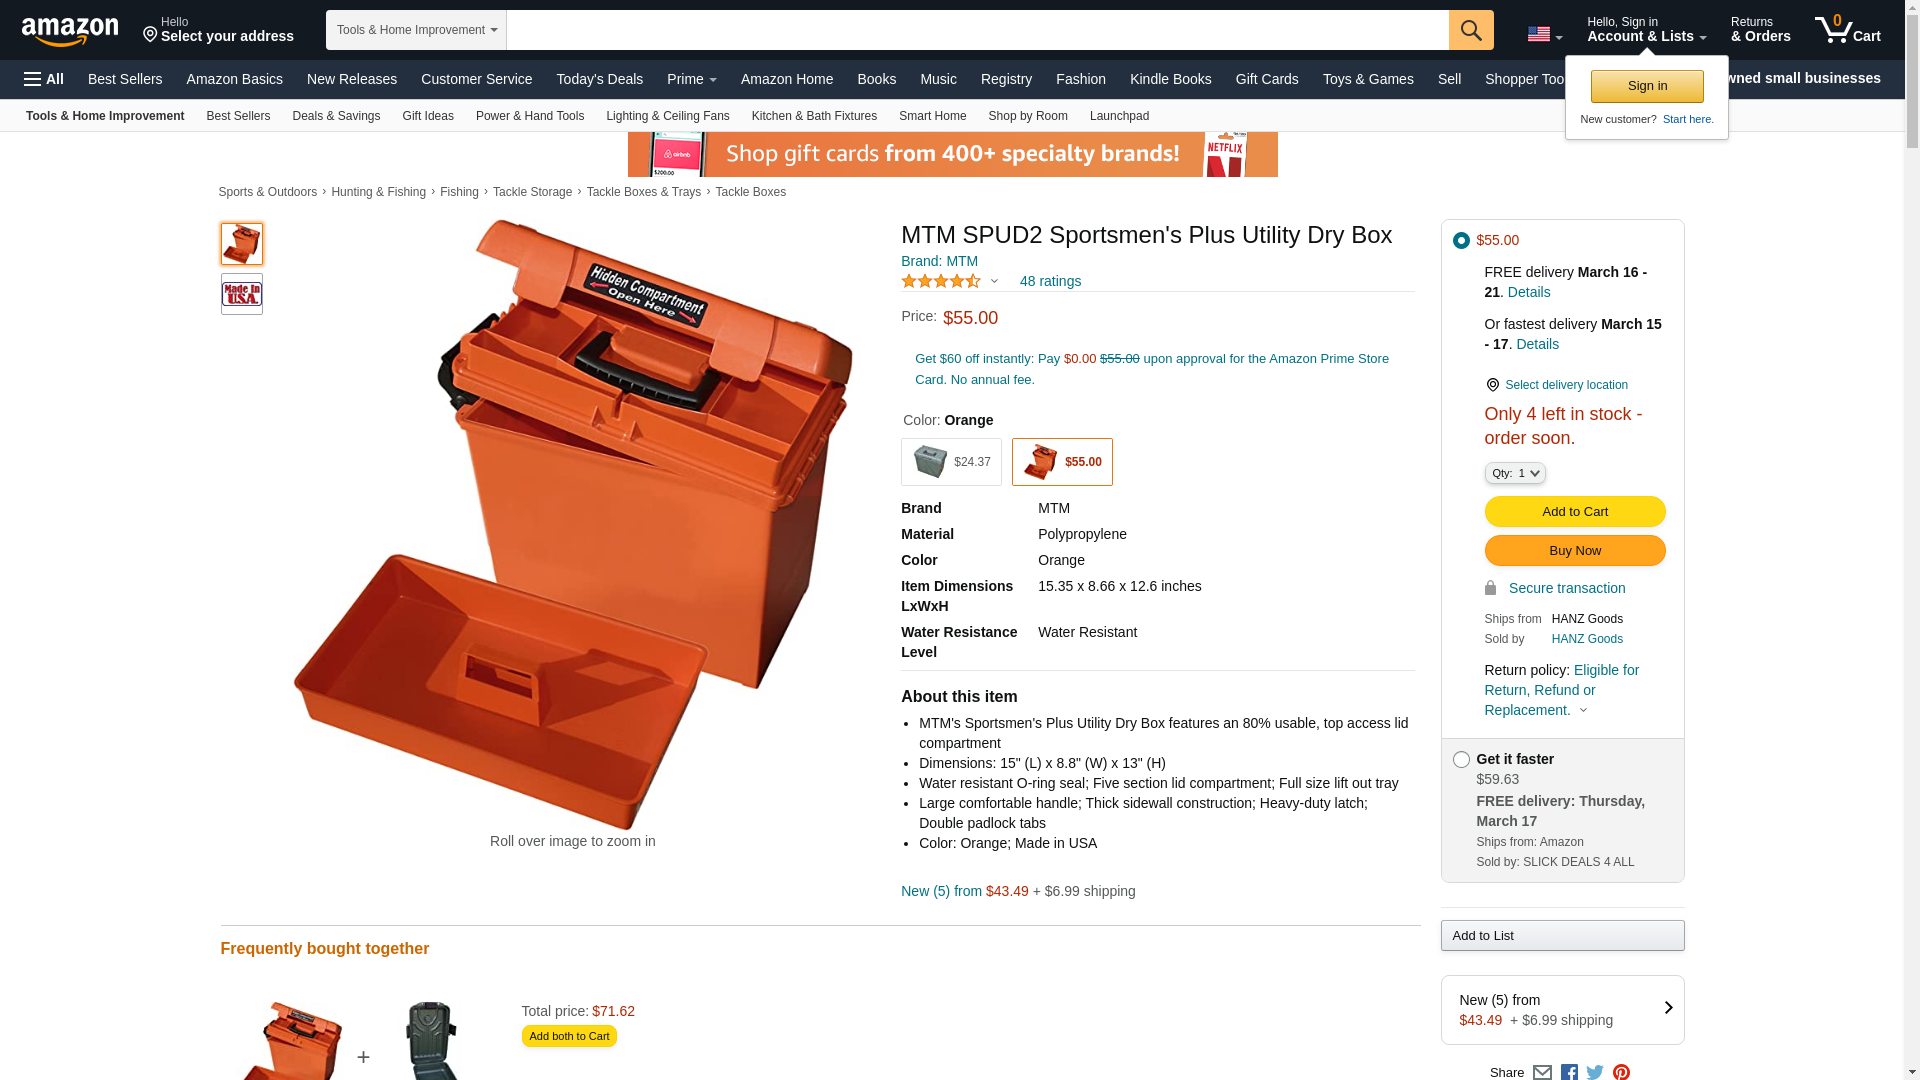This screenshot has height=1080, width=1920.
Task: Share via the email envelope icon
Action: coord(1542,1072)
